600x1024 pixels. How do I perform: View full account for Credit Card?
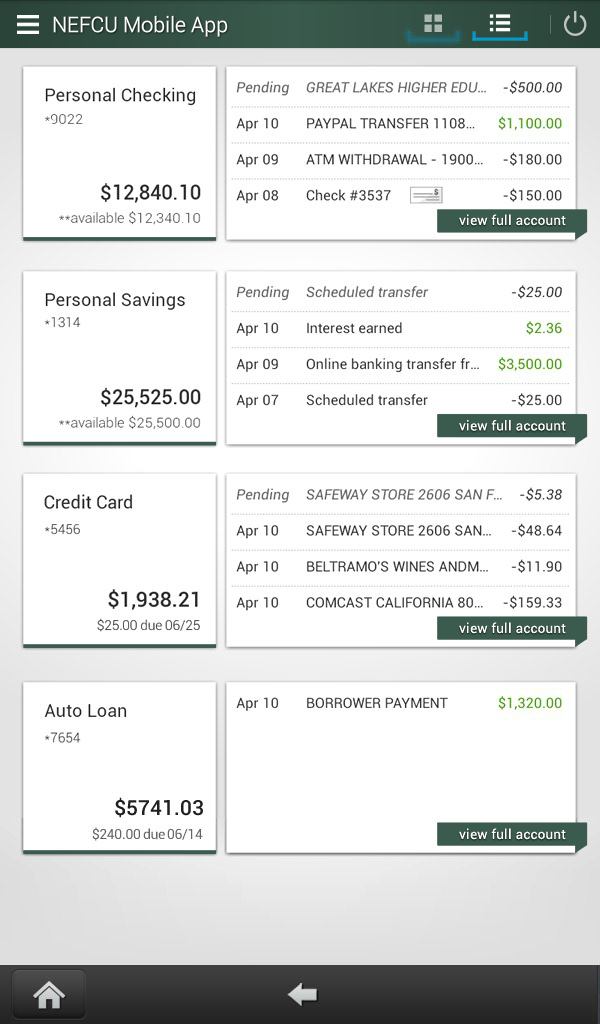point(512,628)
